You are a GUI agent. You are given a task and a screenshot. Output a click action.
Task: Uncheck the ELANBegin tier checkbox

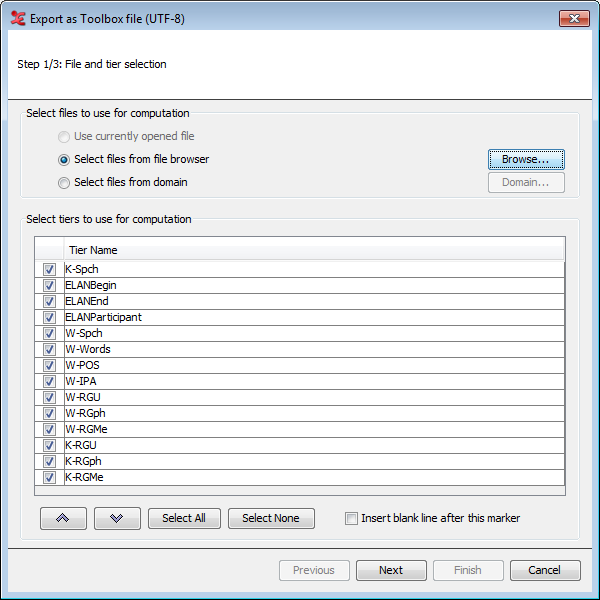49,285
